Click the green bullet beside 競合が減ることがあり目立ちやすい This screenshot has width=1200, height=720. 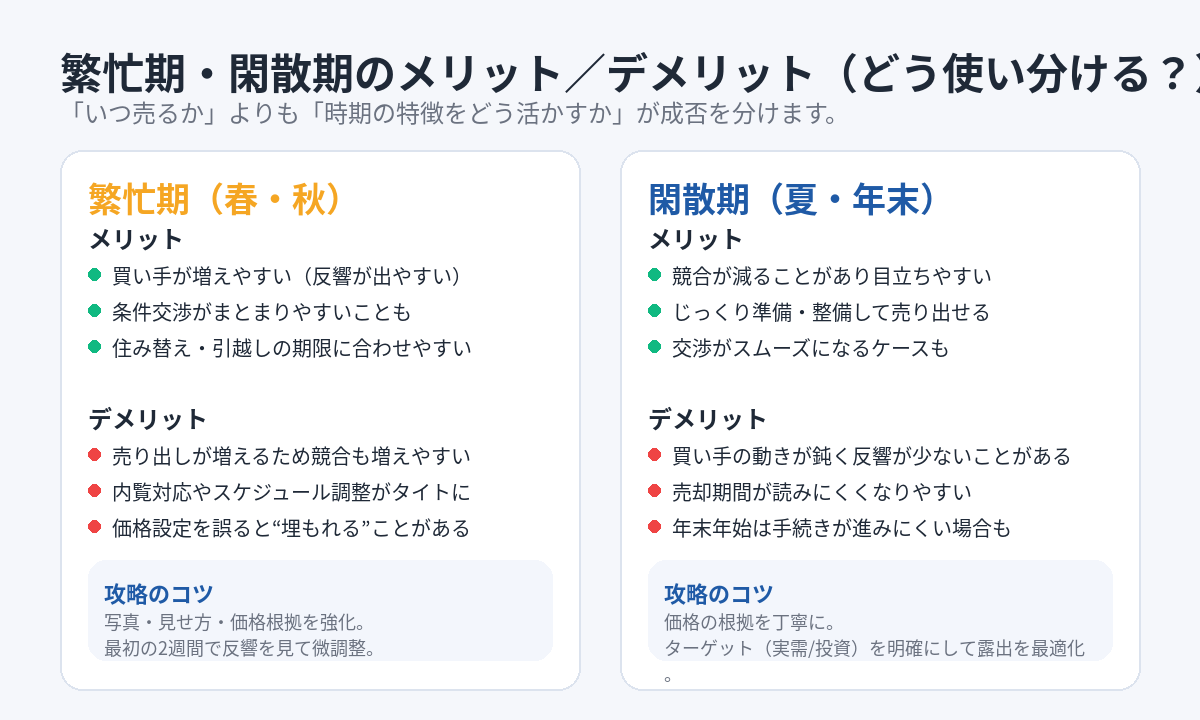coord(655,275)
